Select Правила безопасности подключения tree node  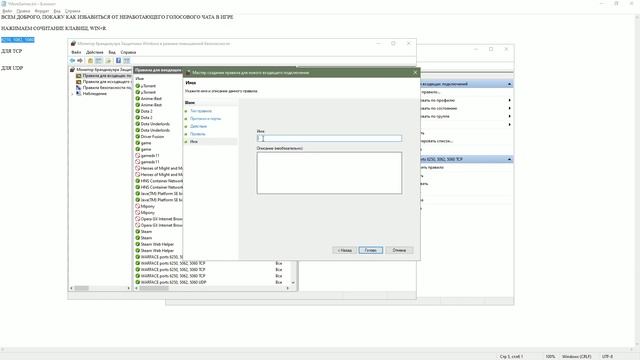pos(104,88)
